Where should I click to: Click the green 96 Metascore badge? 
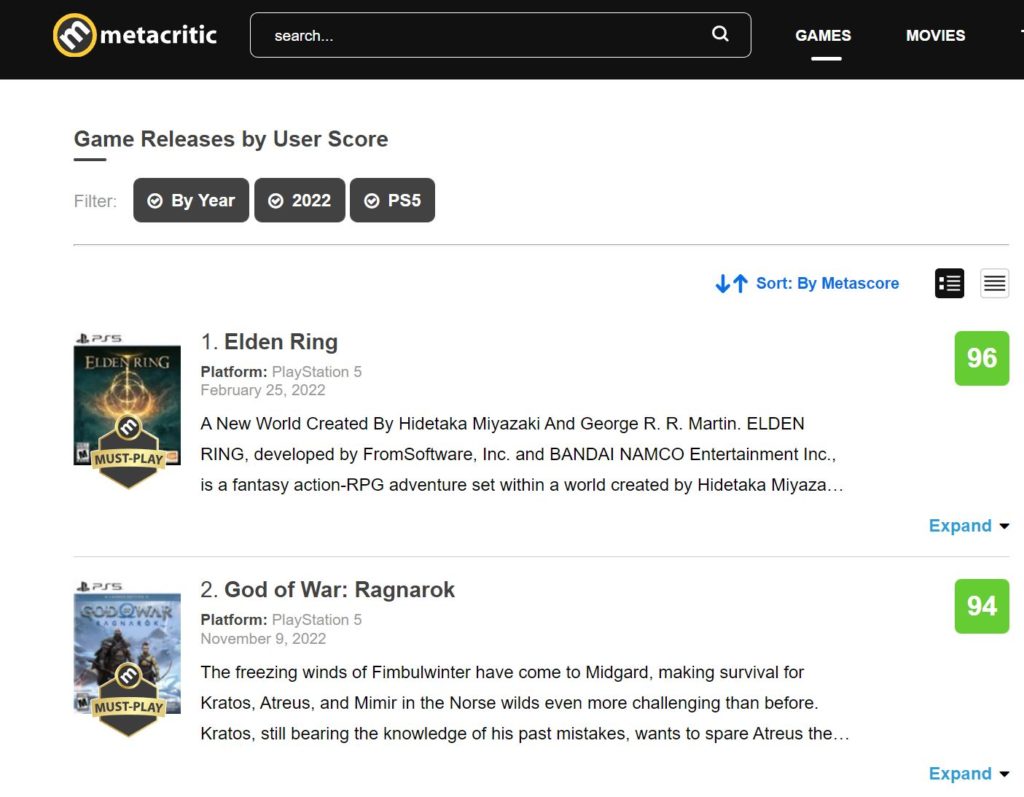981,358
